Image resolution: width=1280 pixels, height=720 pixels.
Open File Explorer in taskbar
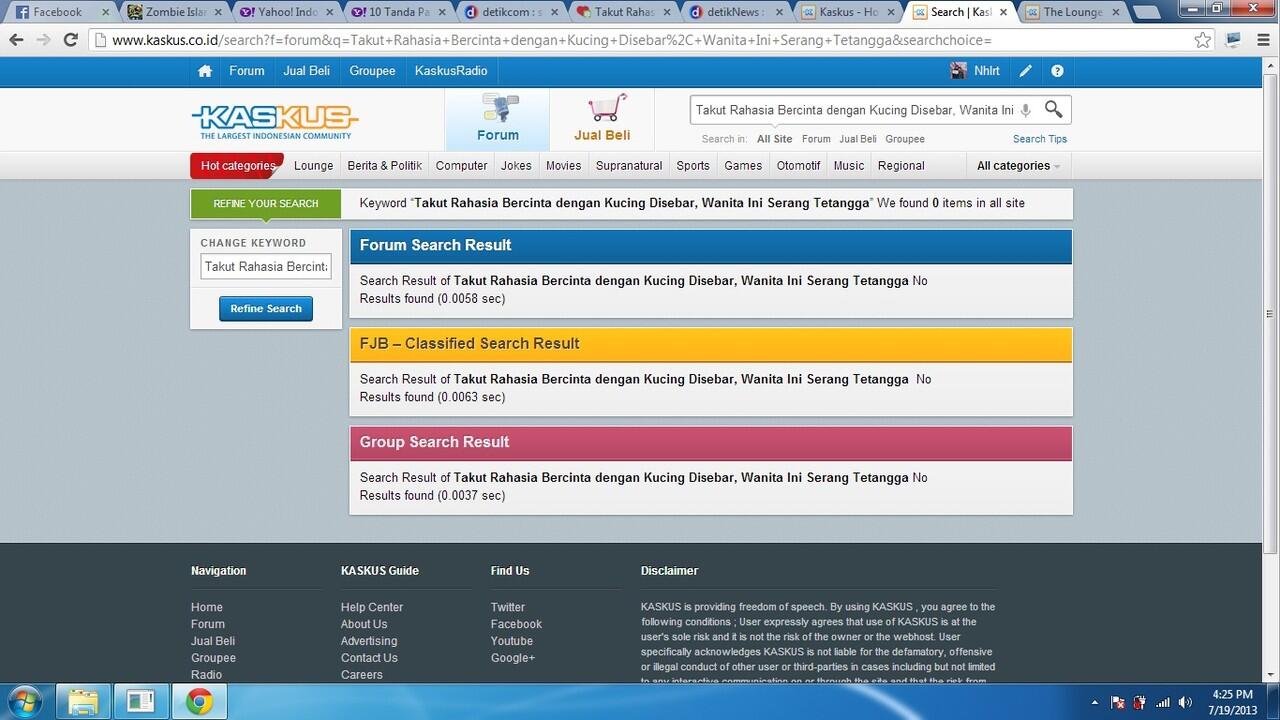[84, 702]
